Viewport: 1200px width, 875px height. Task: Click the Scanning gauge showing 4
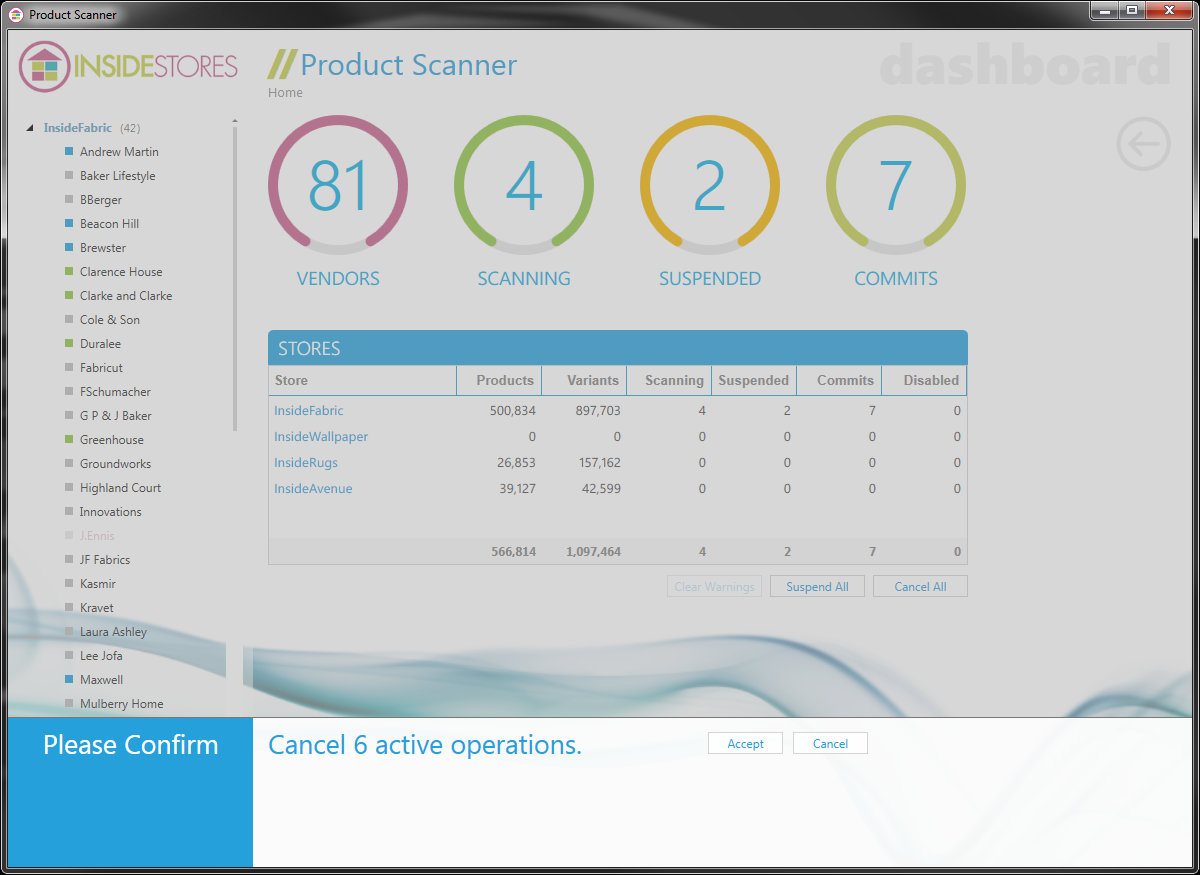click(x=524, y=185)
